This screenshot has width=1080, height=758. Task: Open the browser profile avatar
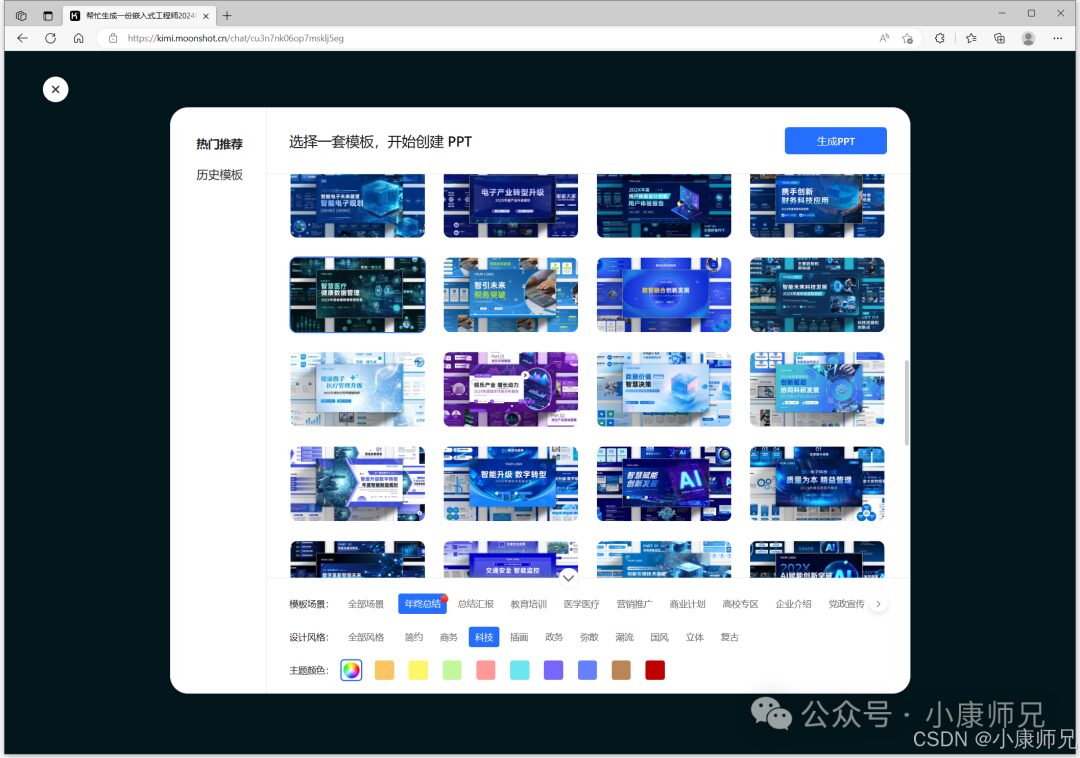pos(1028,39)
